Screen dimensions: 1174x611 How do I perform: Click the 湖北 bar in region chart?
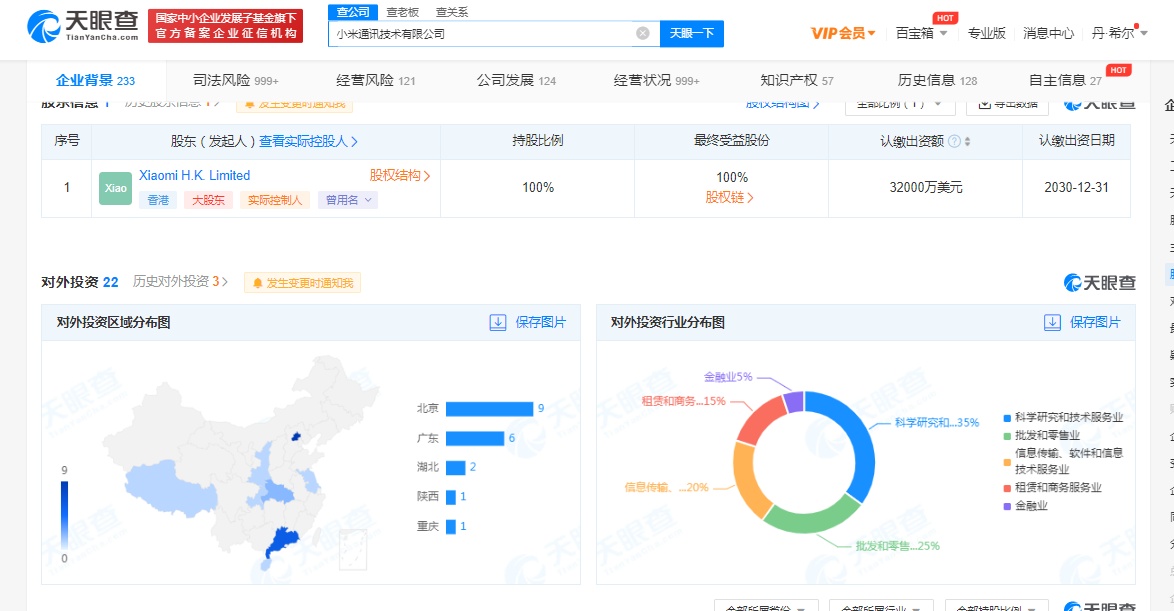pos(455,467)
